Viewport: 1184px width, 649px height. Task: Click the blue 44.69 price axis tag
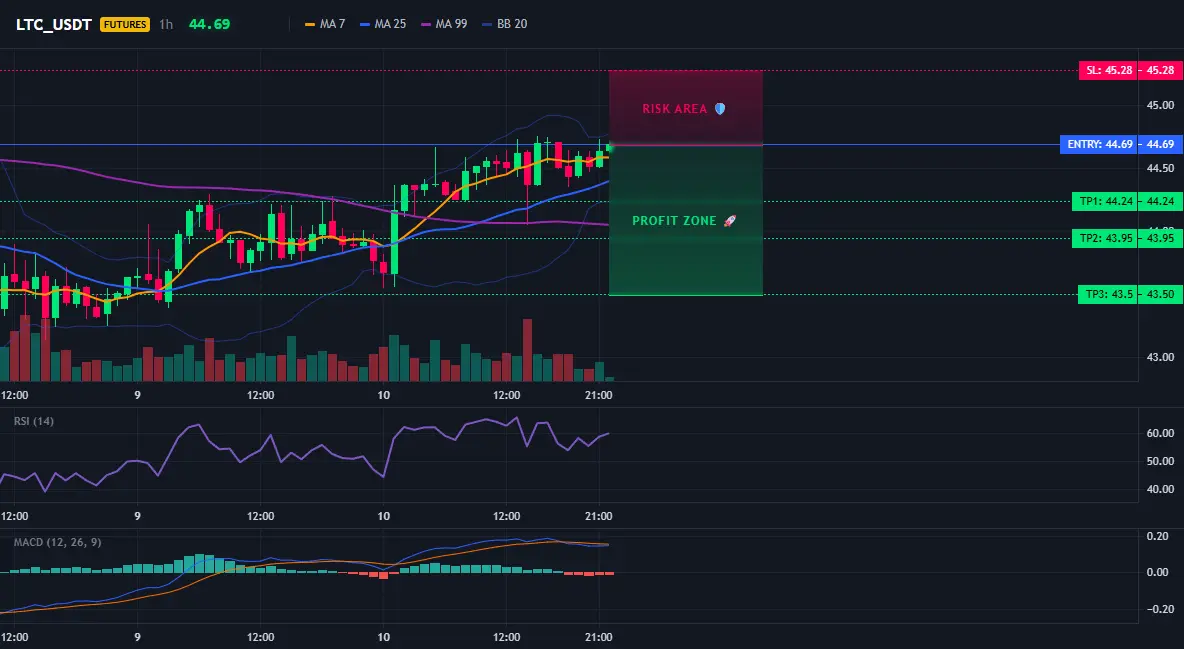coord(1161,144)
